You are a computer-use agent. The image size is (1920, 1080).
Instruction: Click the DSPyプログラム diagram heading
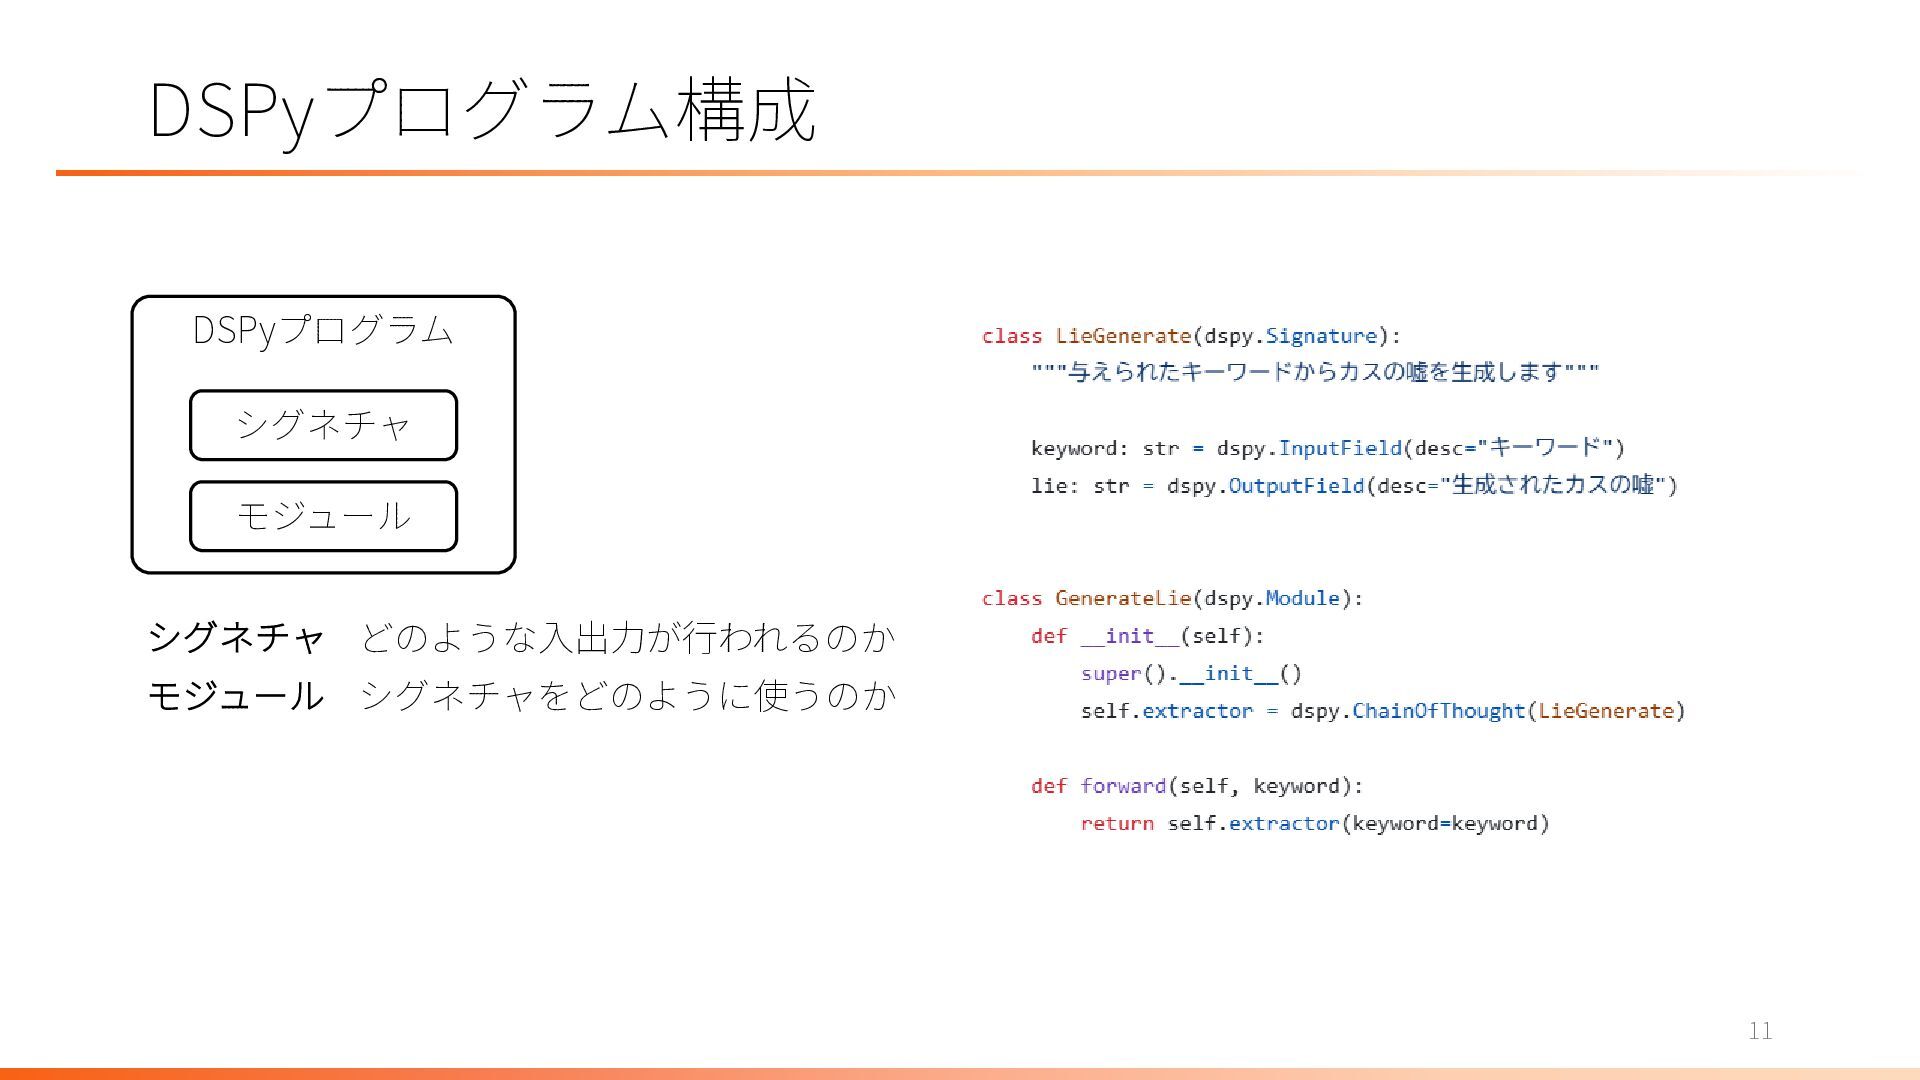pyautogui.click(x=323, y=330)
